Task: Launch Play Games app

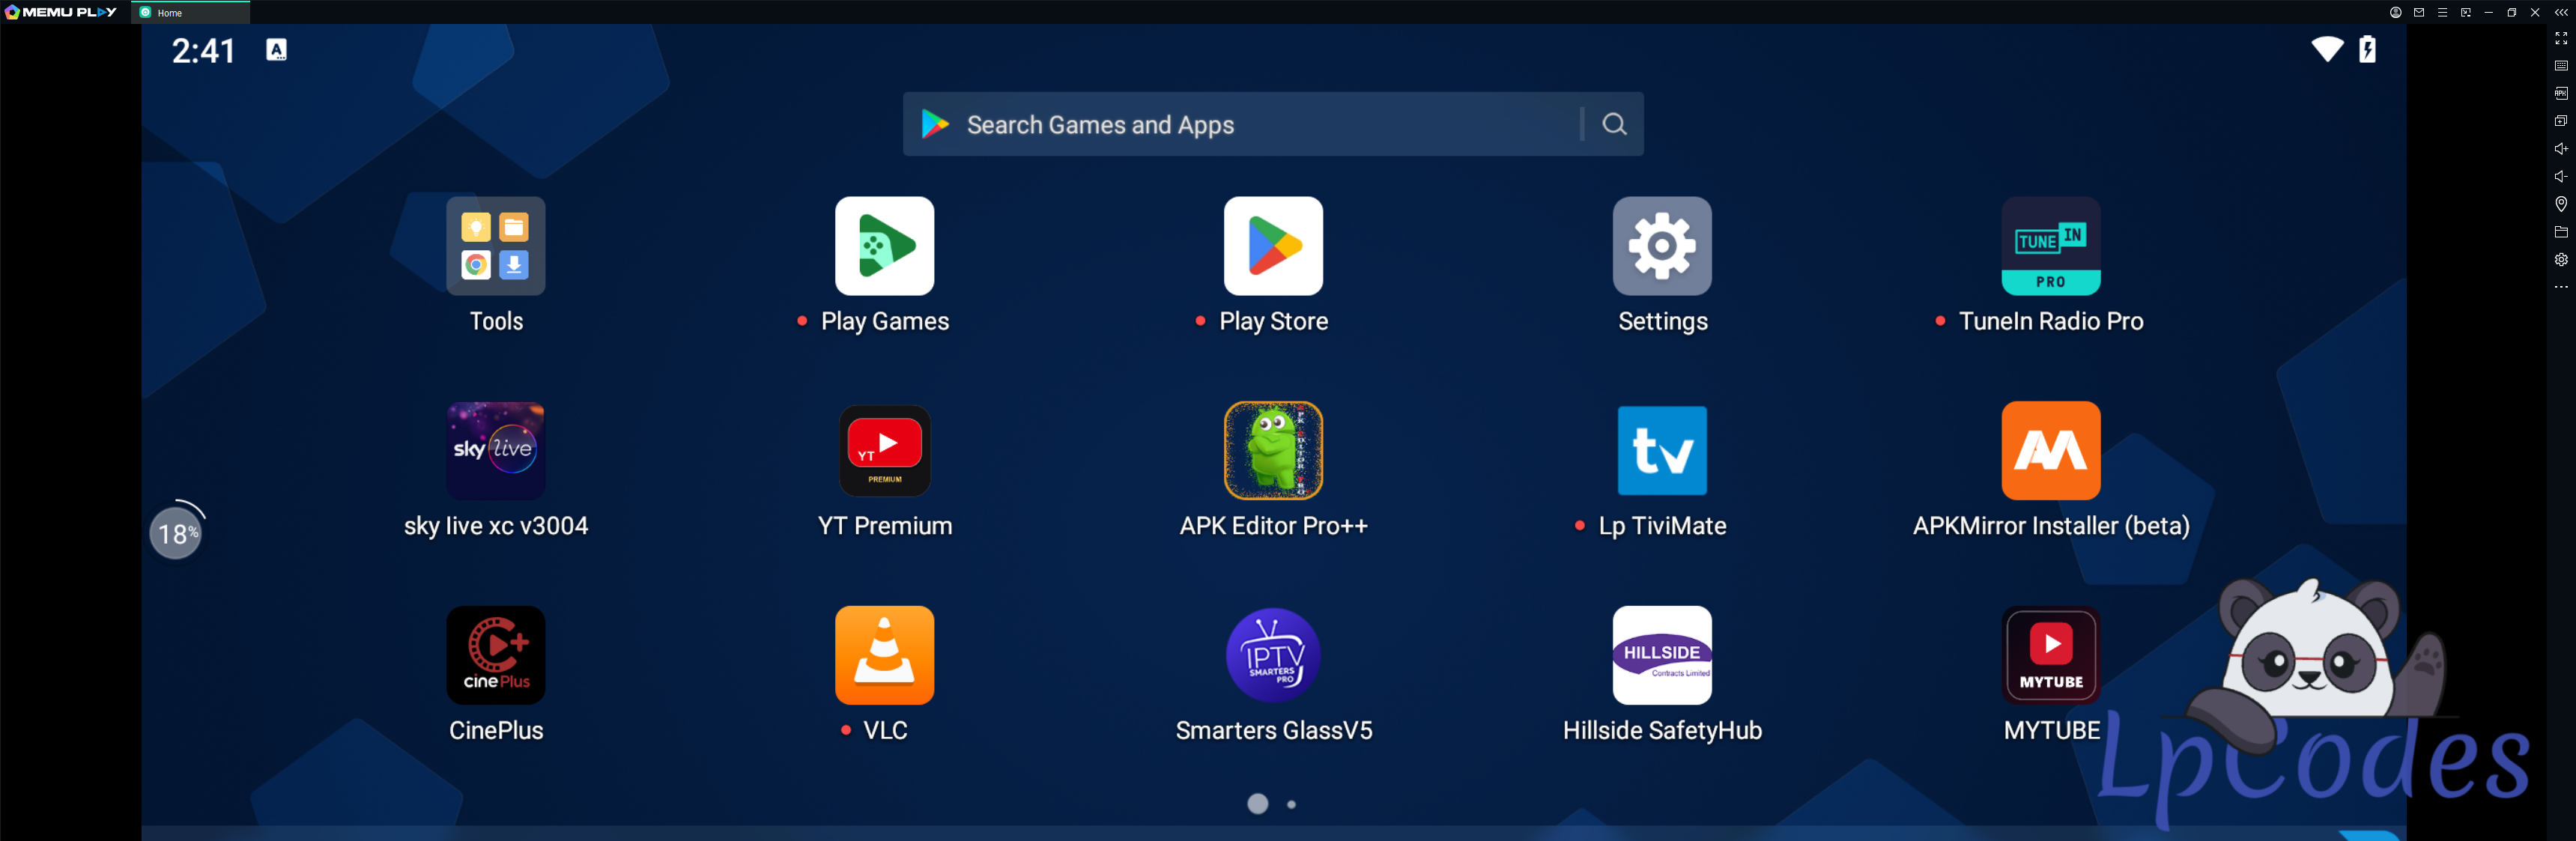Action: click(885, 246)
